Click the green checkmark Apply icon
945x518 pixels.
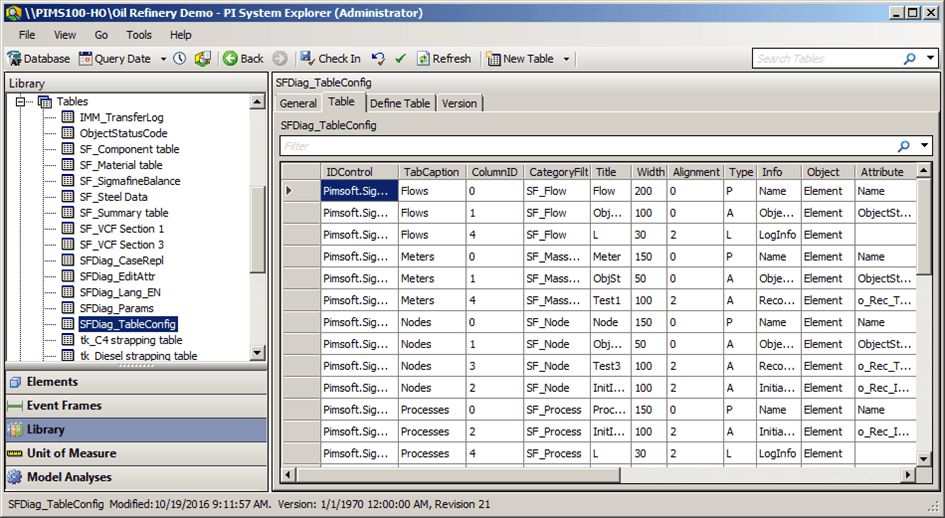(400, 58)
